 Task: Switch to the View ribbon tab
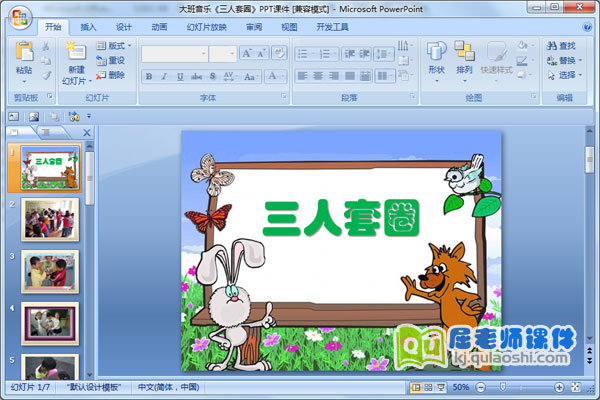tap(289, 27)
